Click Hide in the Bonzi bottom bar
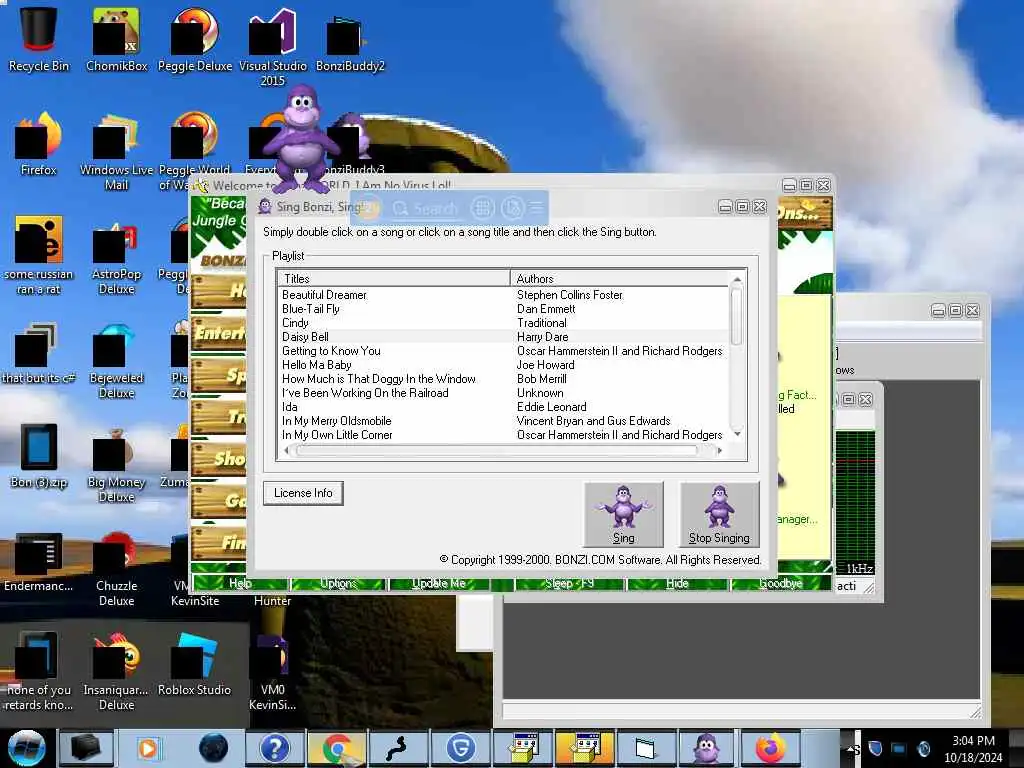 coord(677,583)
